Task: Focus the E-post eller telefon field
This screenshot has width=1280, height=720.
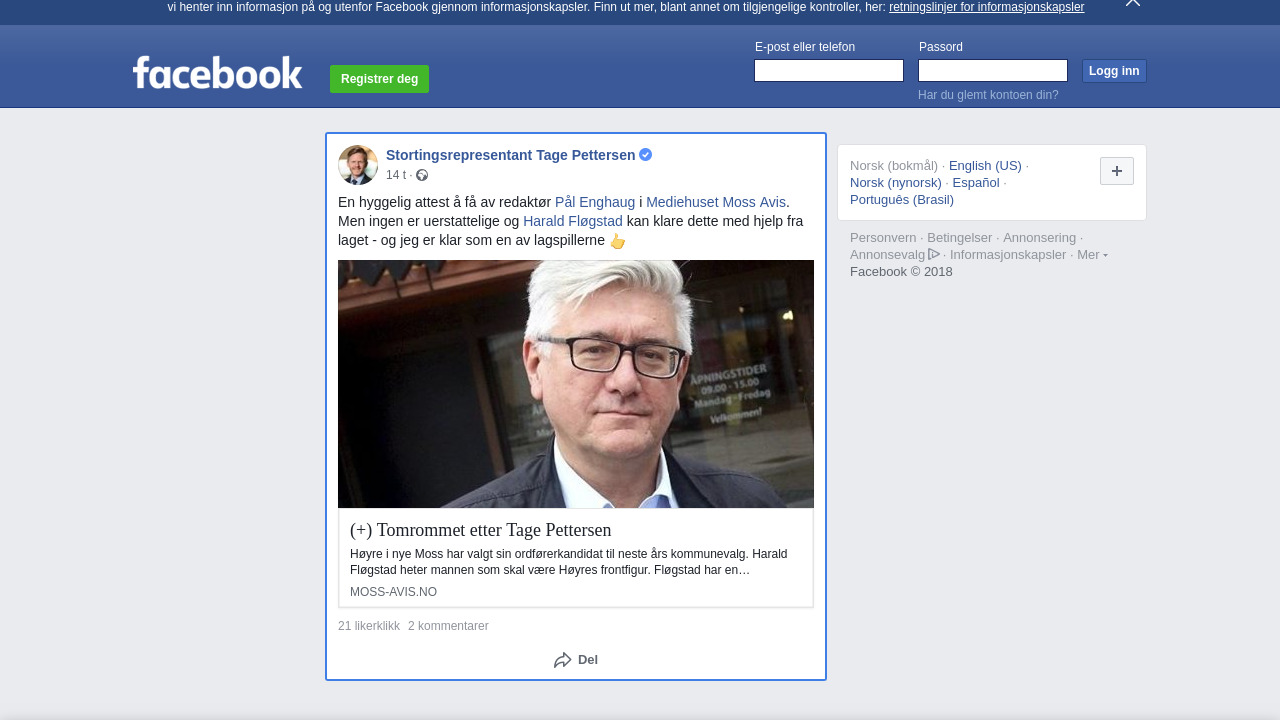Action: (x=828, y=71)
